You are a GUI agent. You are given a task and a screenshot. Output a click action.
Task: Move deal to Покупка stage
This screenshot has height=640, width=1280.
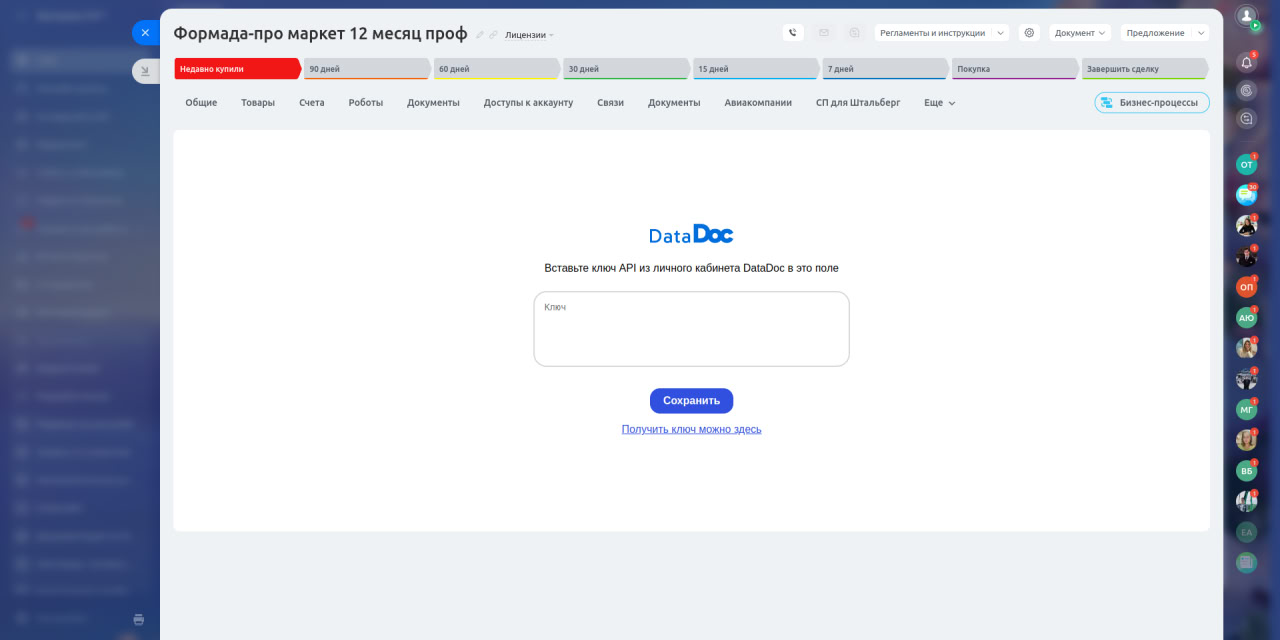point(1015,69)
